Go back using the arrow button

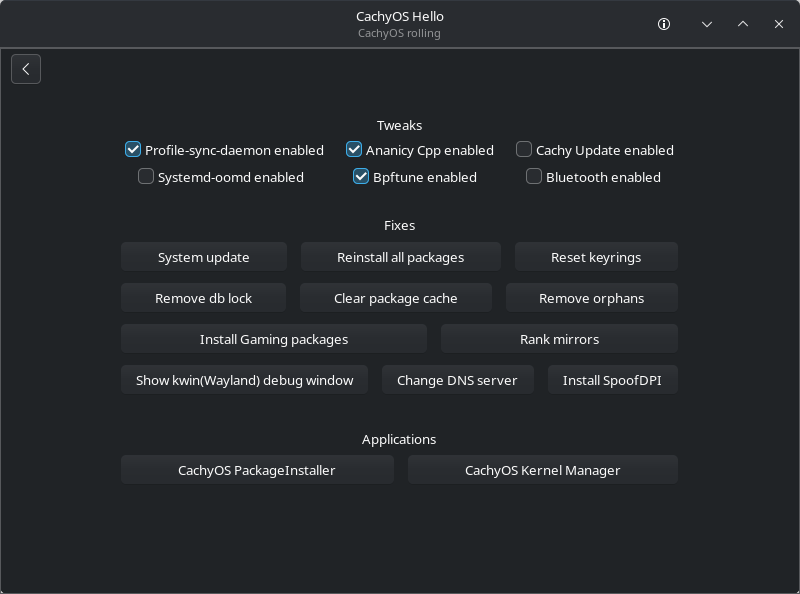click(x=26, y=69)
